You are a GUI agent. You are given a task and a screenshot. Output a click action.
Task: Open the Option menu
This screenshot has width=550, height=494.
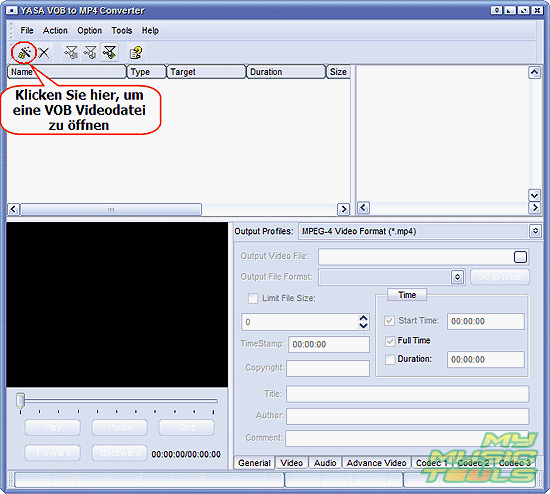tap(89, 31)
